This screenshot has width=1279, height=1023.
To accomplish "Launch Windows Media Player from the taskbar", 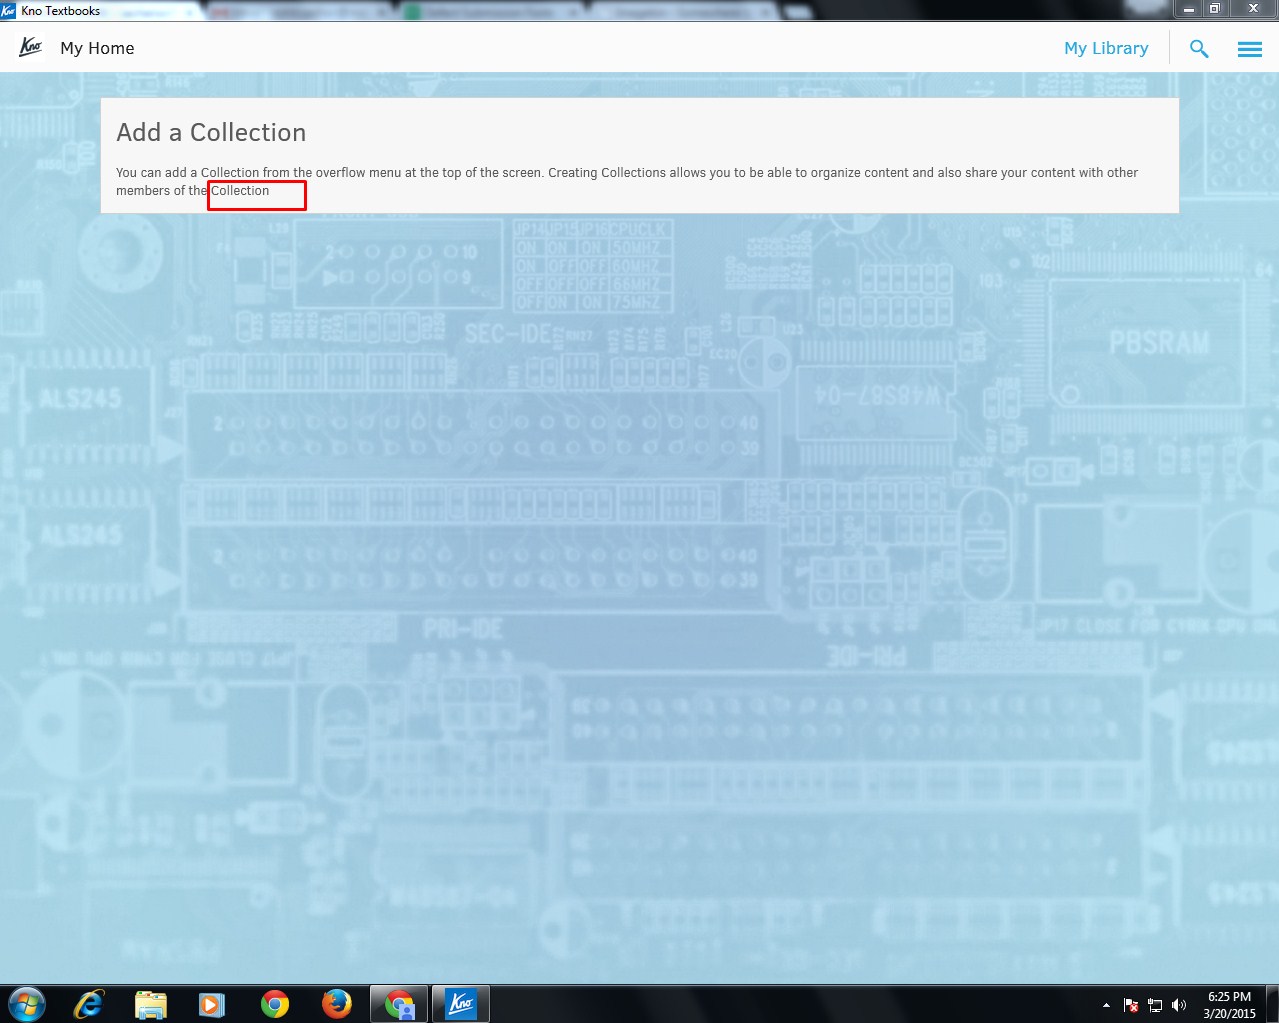I will pos(212,1004).
